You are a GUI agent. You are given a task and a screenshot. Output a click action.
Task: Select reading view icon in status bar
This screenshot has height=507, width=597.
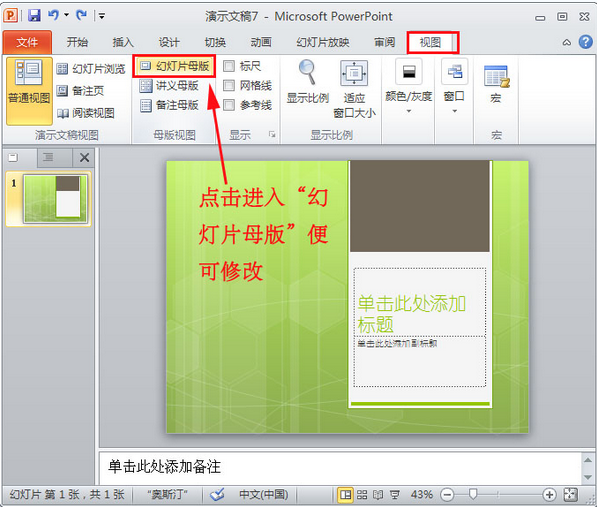378,495
